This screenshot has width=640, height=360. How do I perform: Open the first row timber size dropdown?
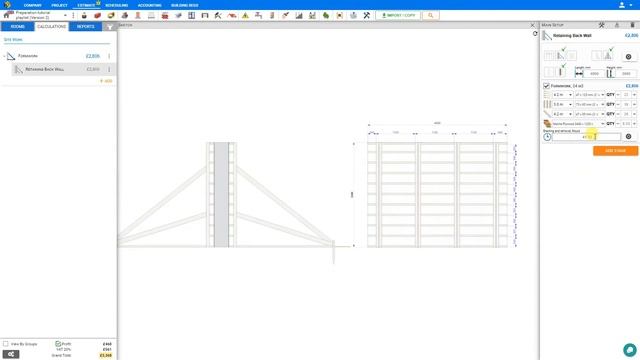coord(590,95)
